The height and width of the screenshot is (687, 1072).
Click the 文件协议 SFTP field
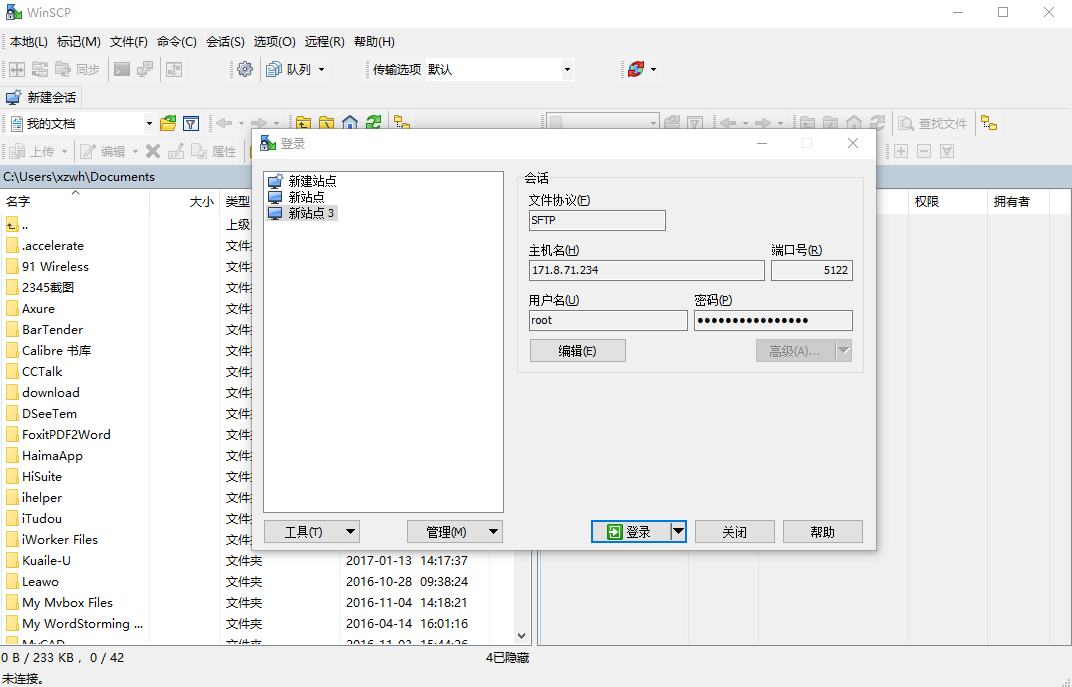click(597, 220)
